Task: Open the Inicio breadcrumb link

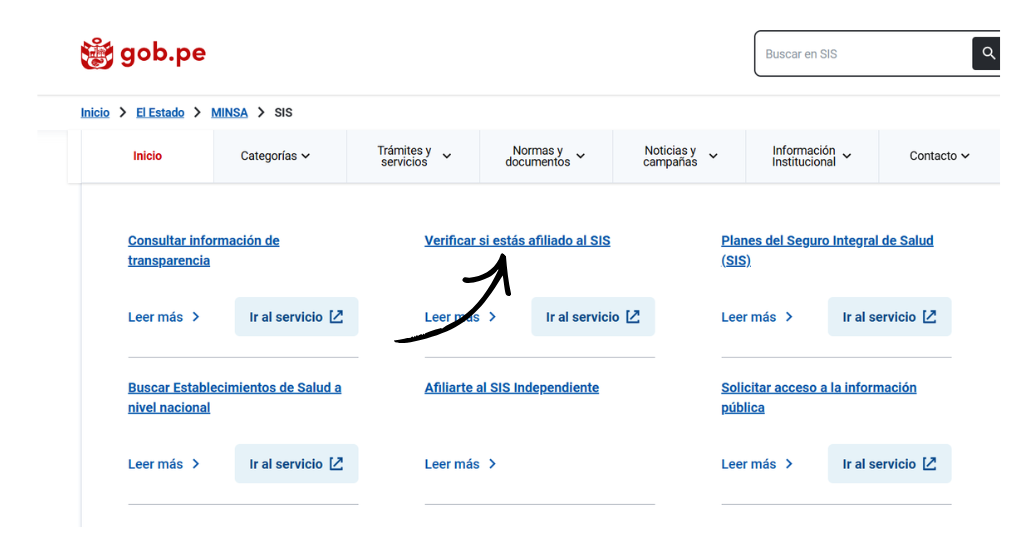Action: coord(95,112)
